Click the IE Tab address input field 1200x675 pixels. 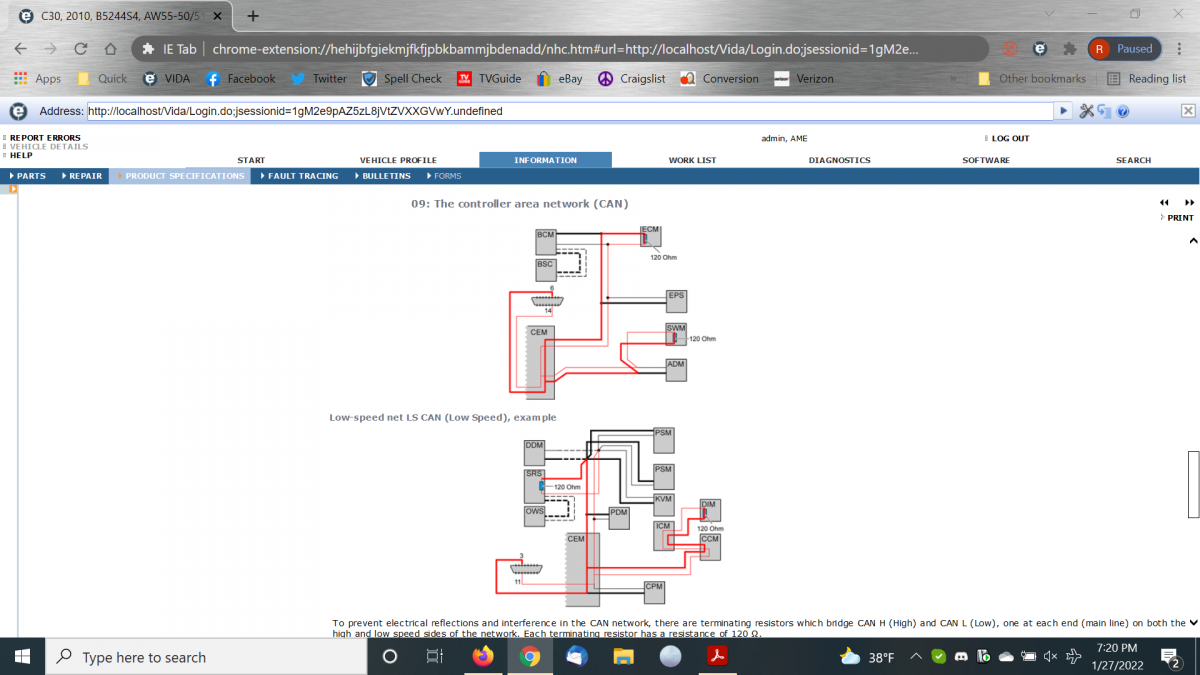pyautogui.click(x=570, y=111)
